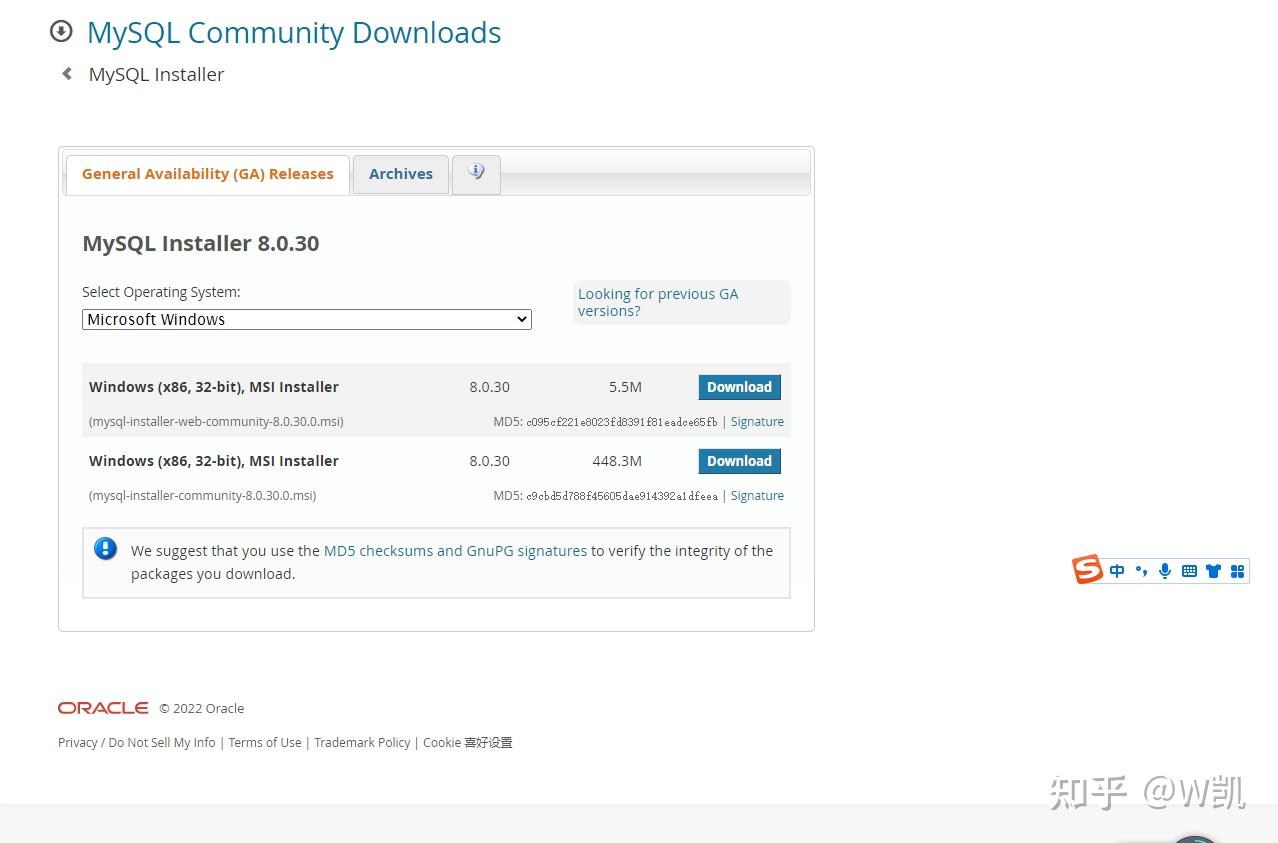The image size is (1278, 843).
Task: Click the blue info icon in suggestion box
Action: coord(106,549)
